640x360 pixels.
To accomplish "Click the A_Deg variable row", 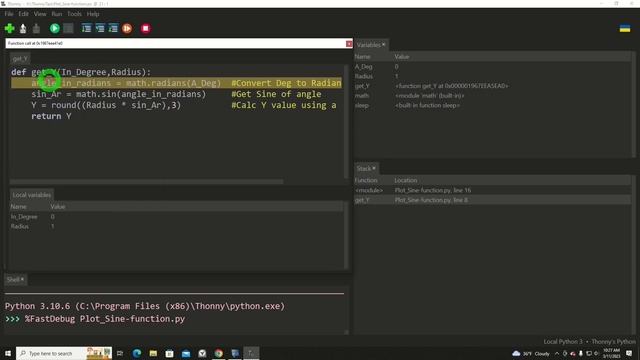I will (x=492, y=67).
